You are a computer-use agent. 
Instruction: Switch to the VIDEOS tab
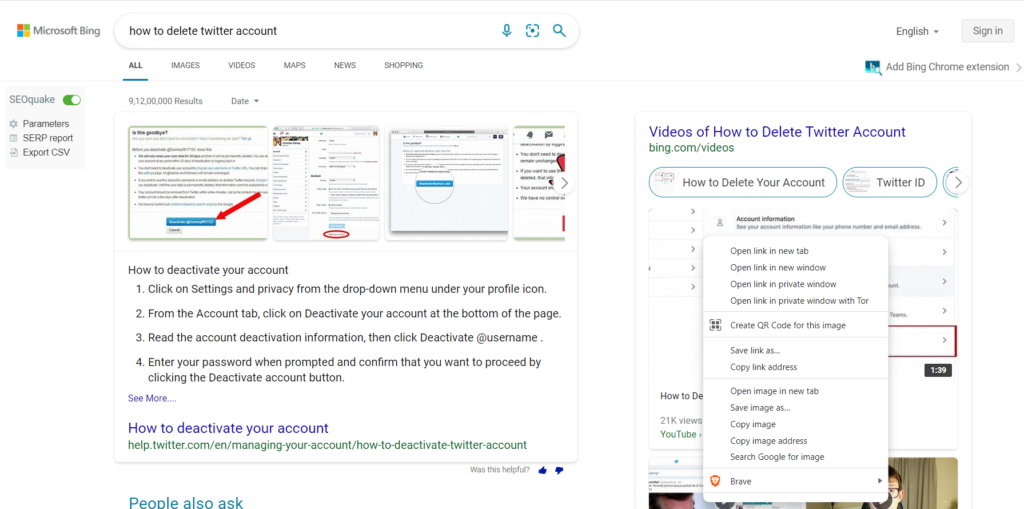(x=242, y=65)
